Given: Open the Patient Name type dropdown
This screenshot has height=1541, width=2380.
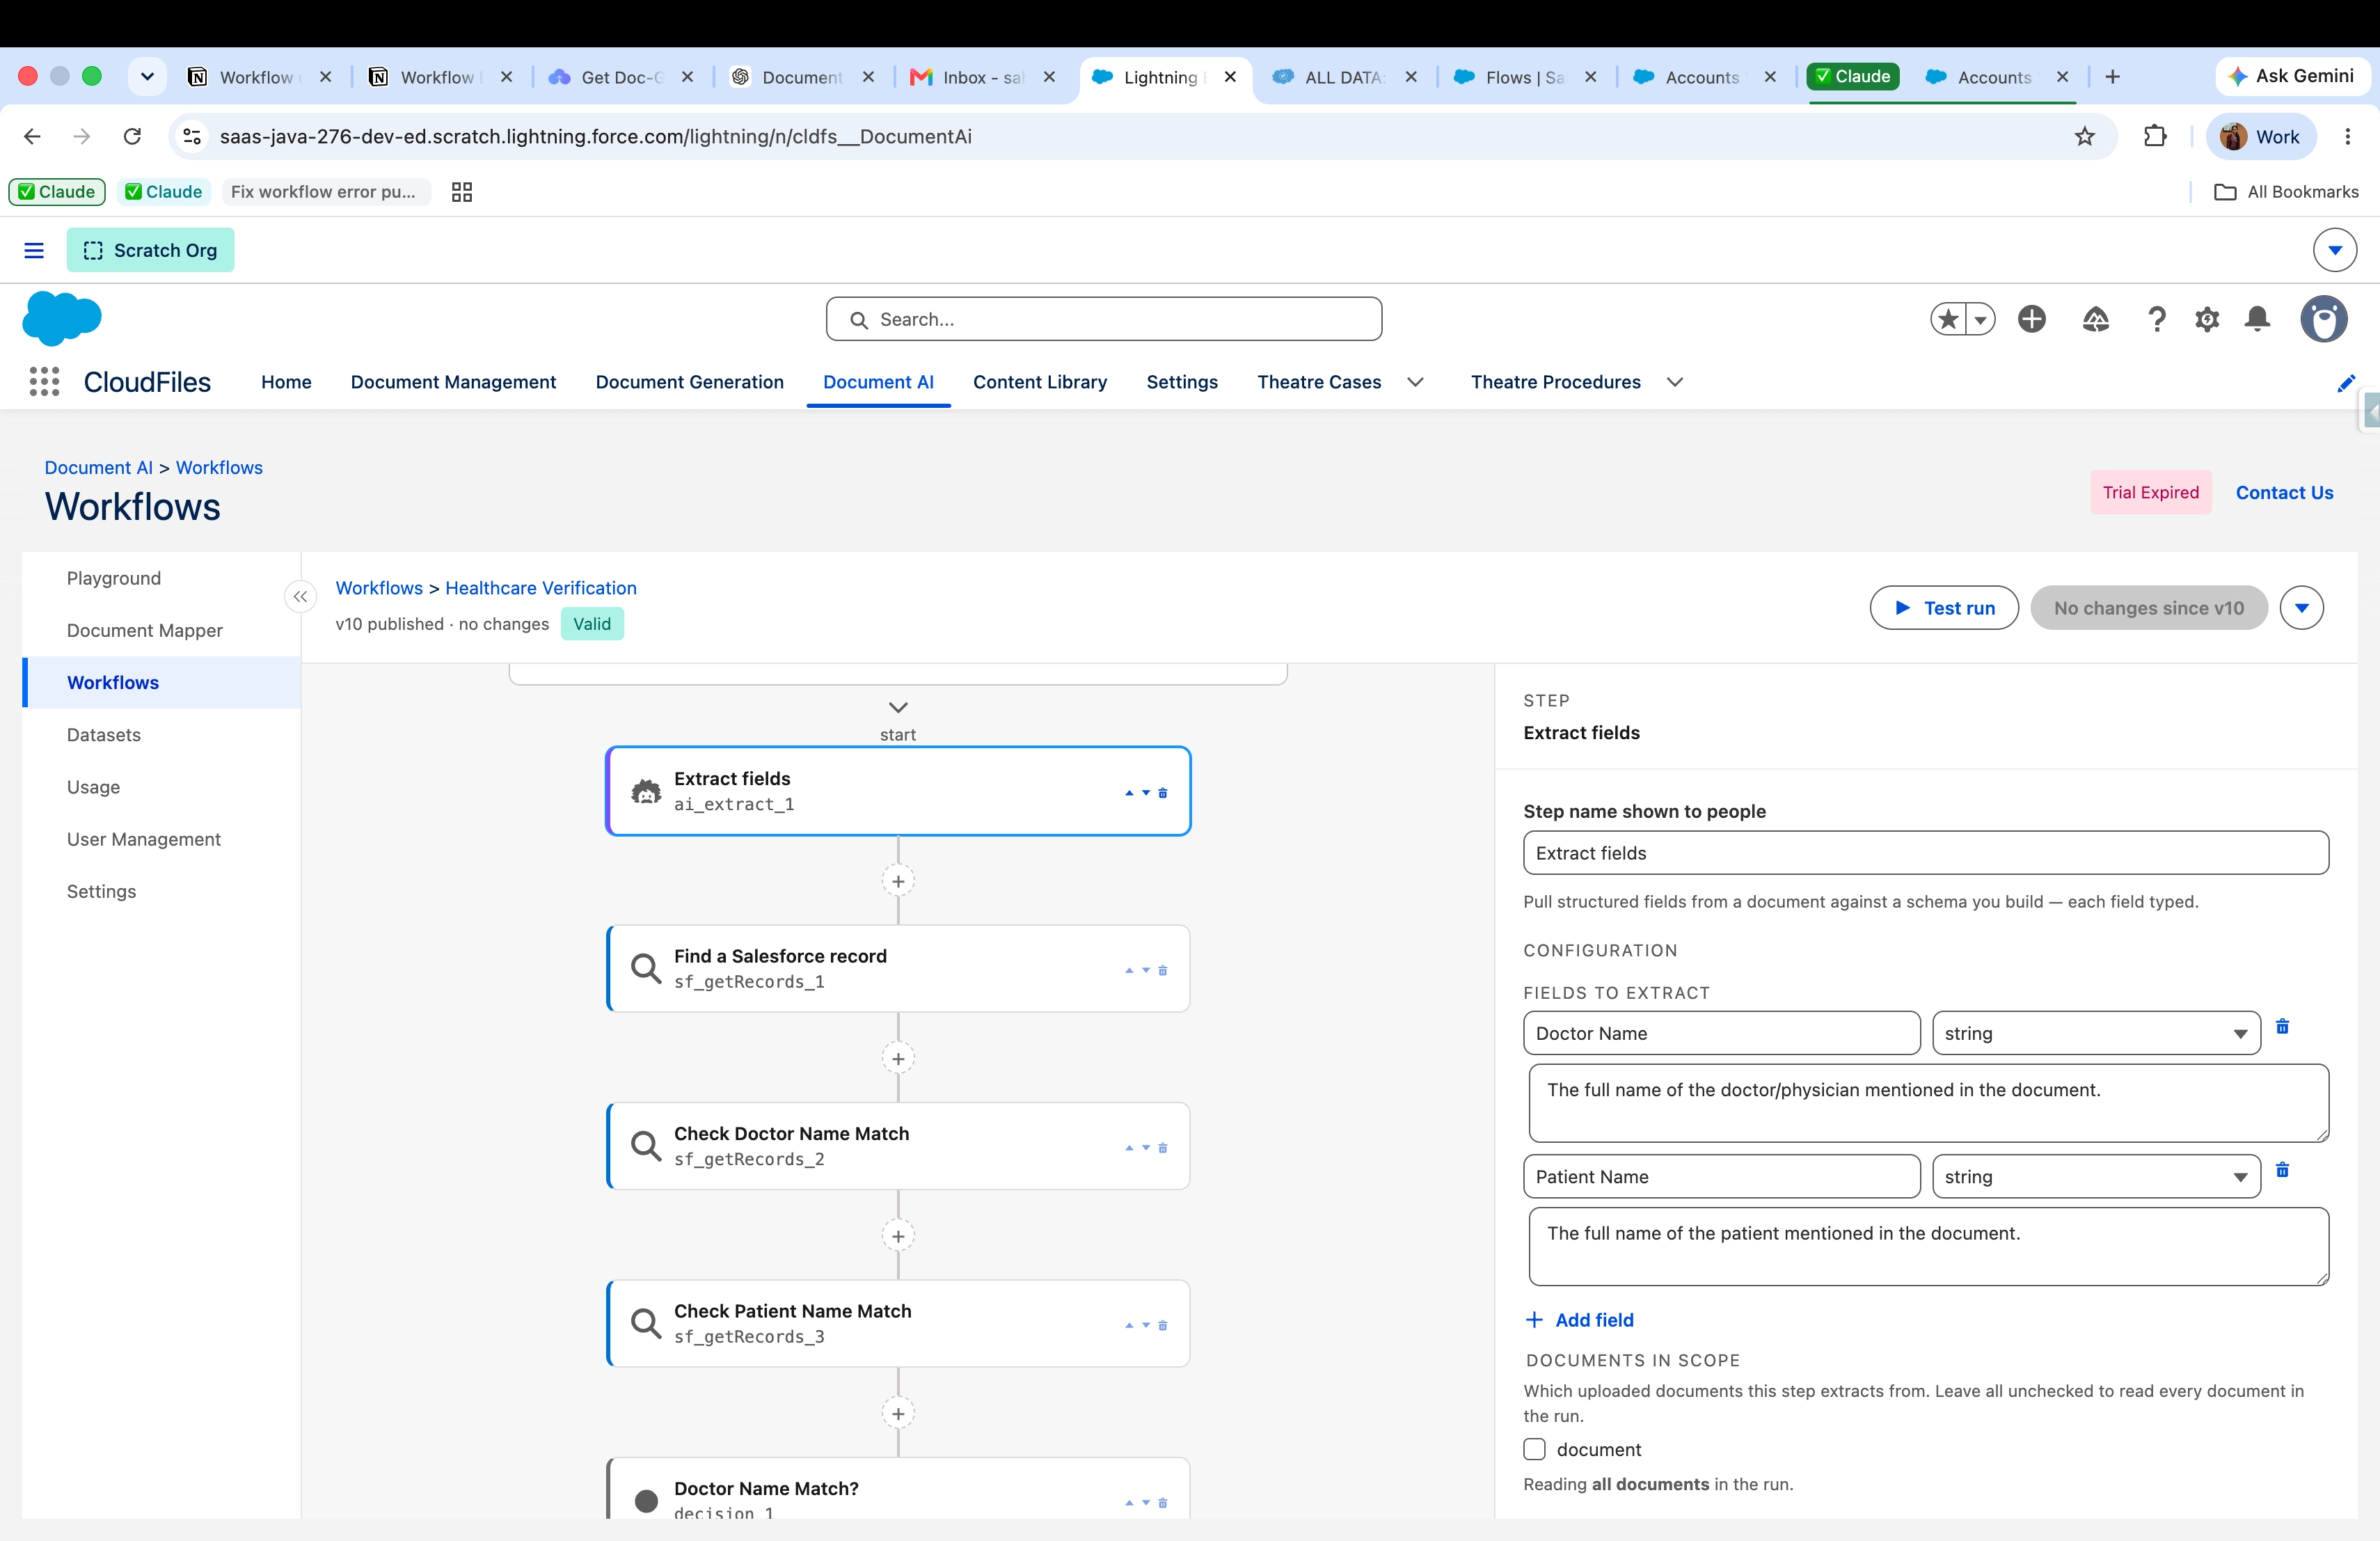Looking at the screenshot, I should pyautogui.click(x=2096, y=1177).
